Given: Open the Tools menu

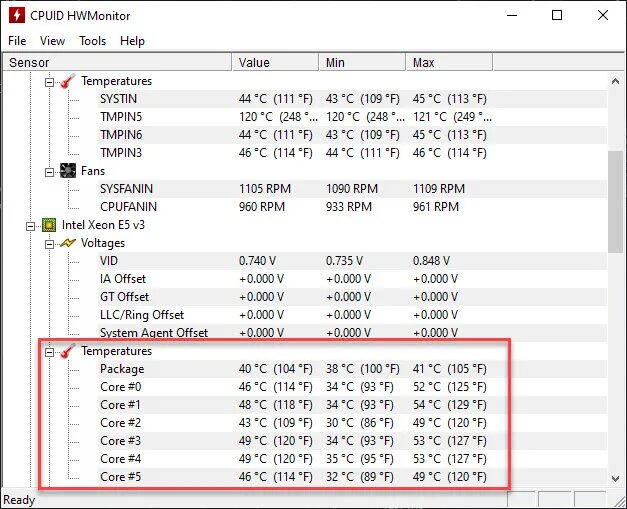Looking at the screenshot, I should pos(92,41).
